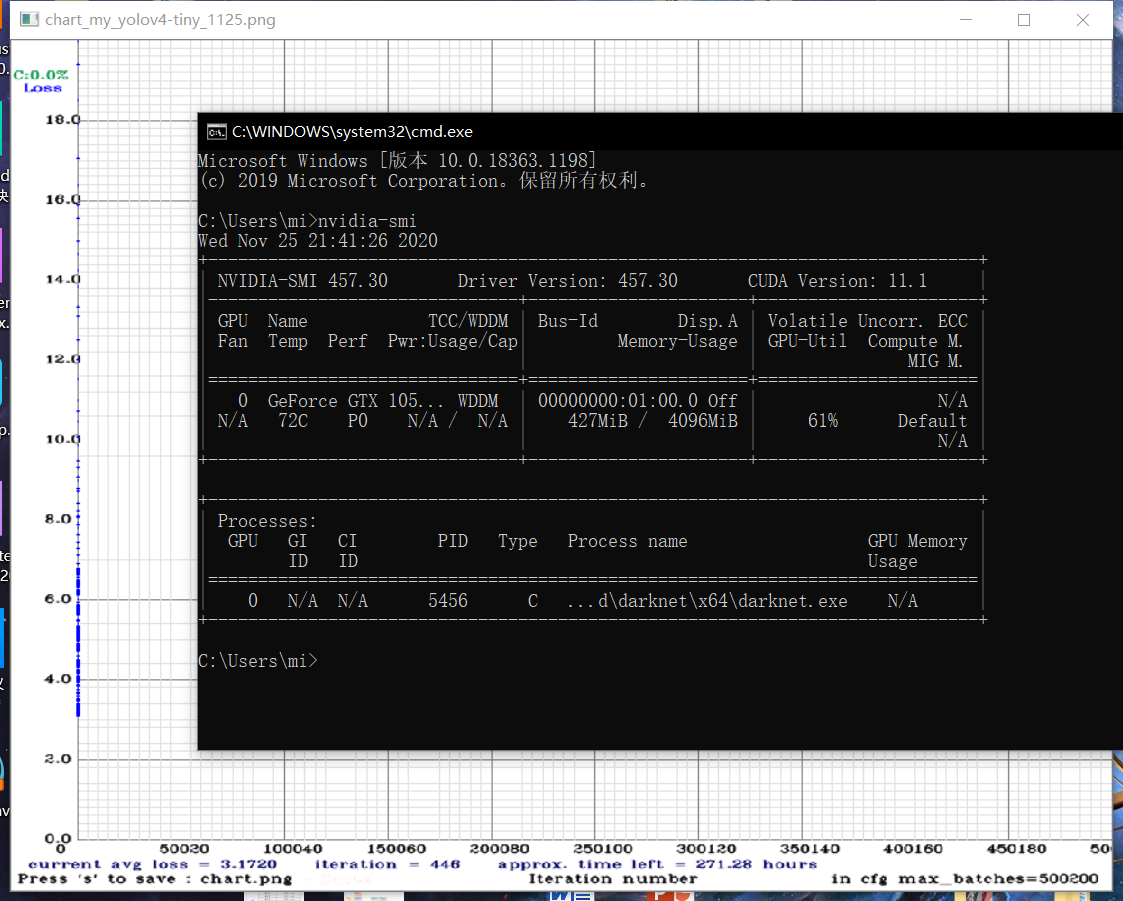The image size is (1123, 901).
Task: Click the '450180' x-axis label
Action: pyautogui.click(x=1016, y=849)
